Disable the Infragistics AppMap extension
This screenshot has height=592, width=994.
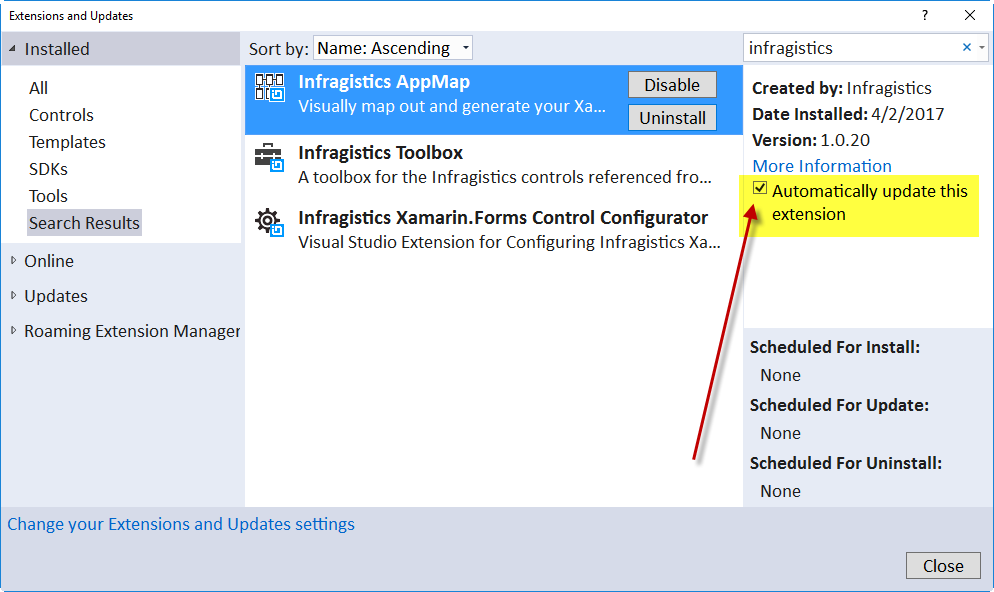[x=672, y=84]
